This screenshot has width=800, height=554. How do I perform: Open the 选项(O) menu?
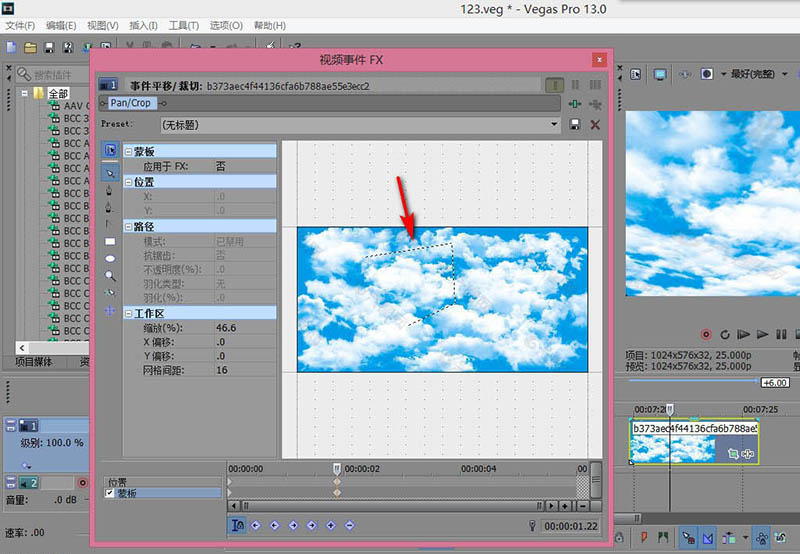pos(226,26)
